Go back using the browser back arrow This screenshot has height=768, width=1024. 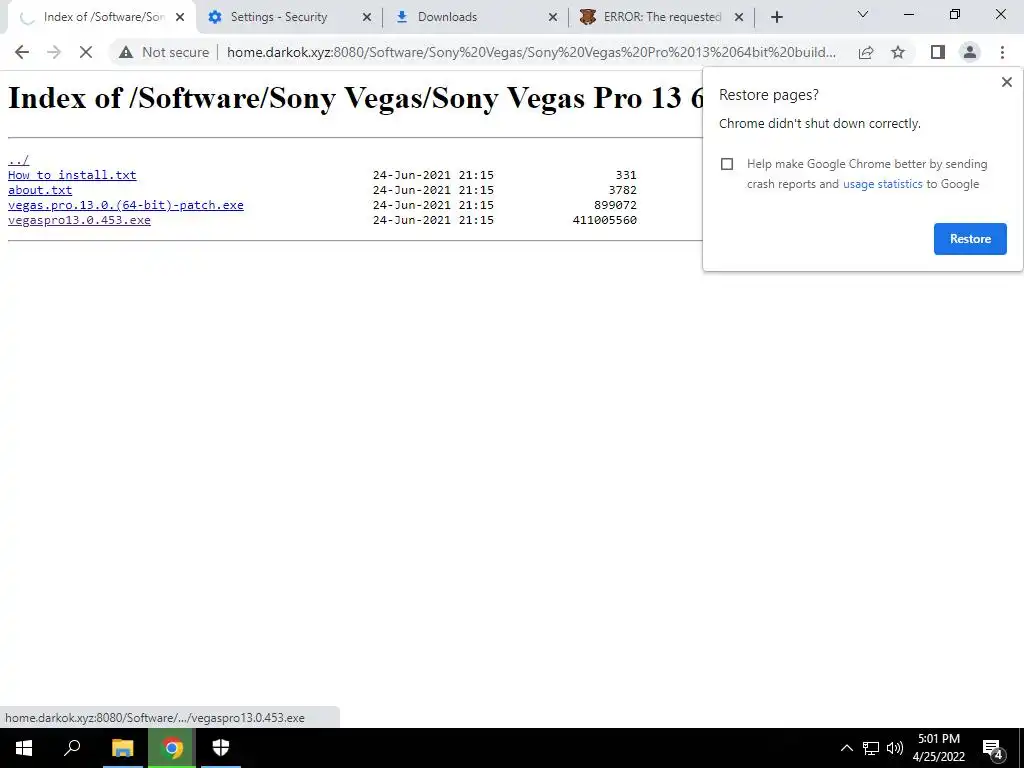tap(22, 52)
